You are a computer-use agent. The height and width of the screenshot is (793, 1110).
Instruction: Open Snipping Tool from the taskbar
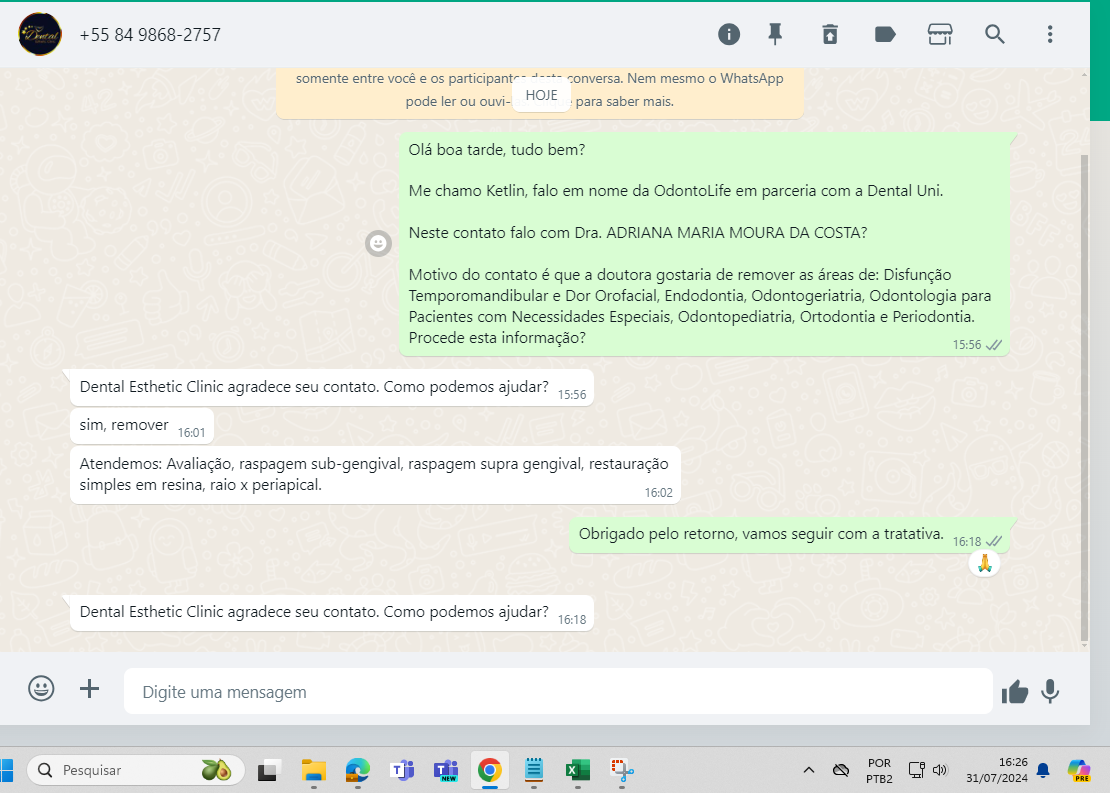(622, 770)
